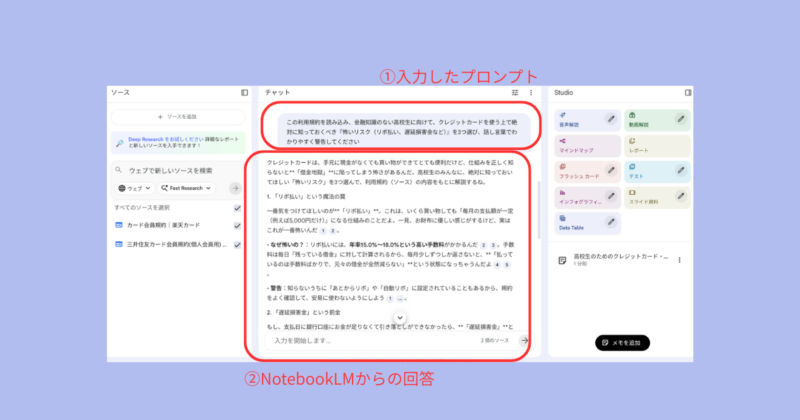
Task: Uncheck the カード会員規約 | 楽天カード source
Action: (237, 225)
